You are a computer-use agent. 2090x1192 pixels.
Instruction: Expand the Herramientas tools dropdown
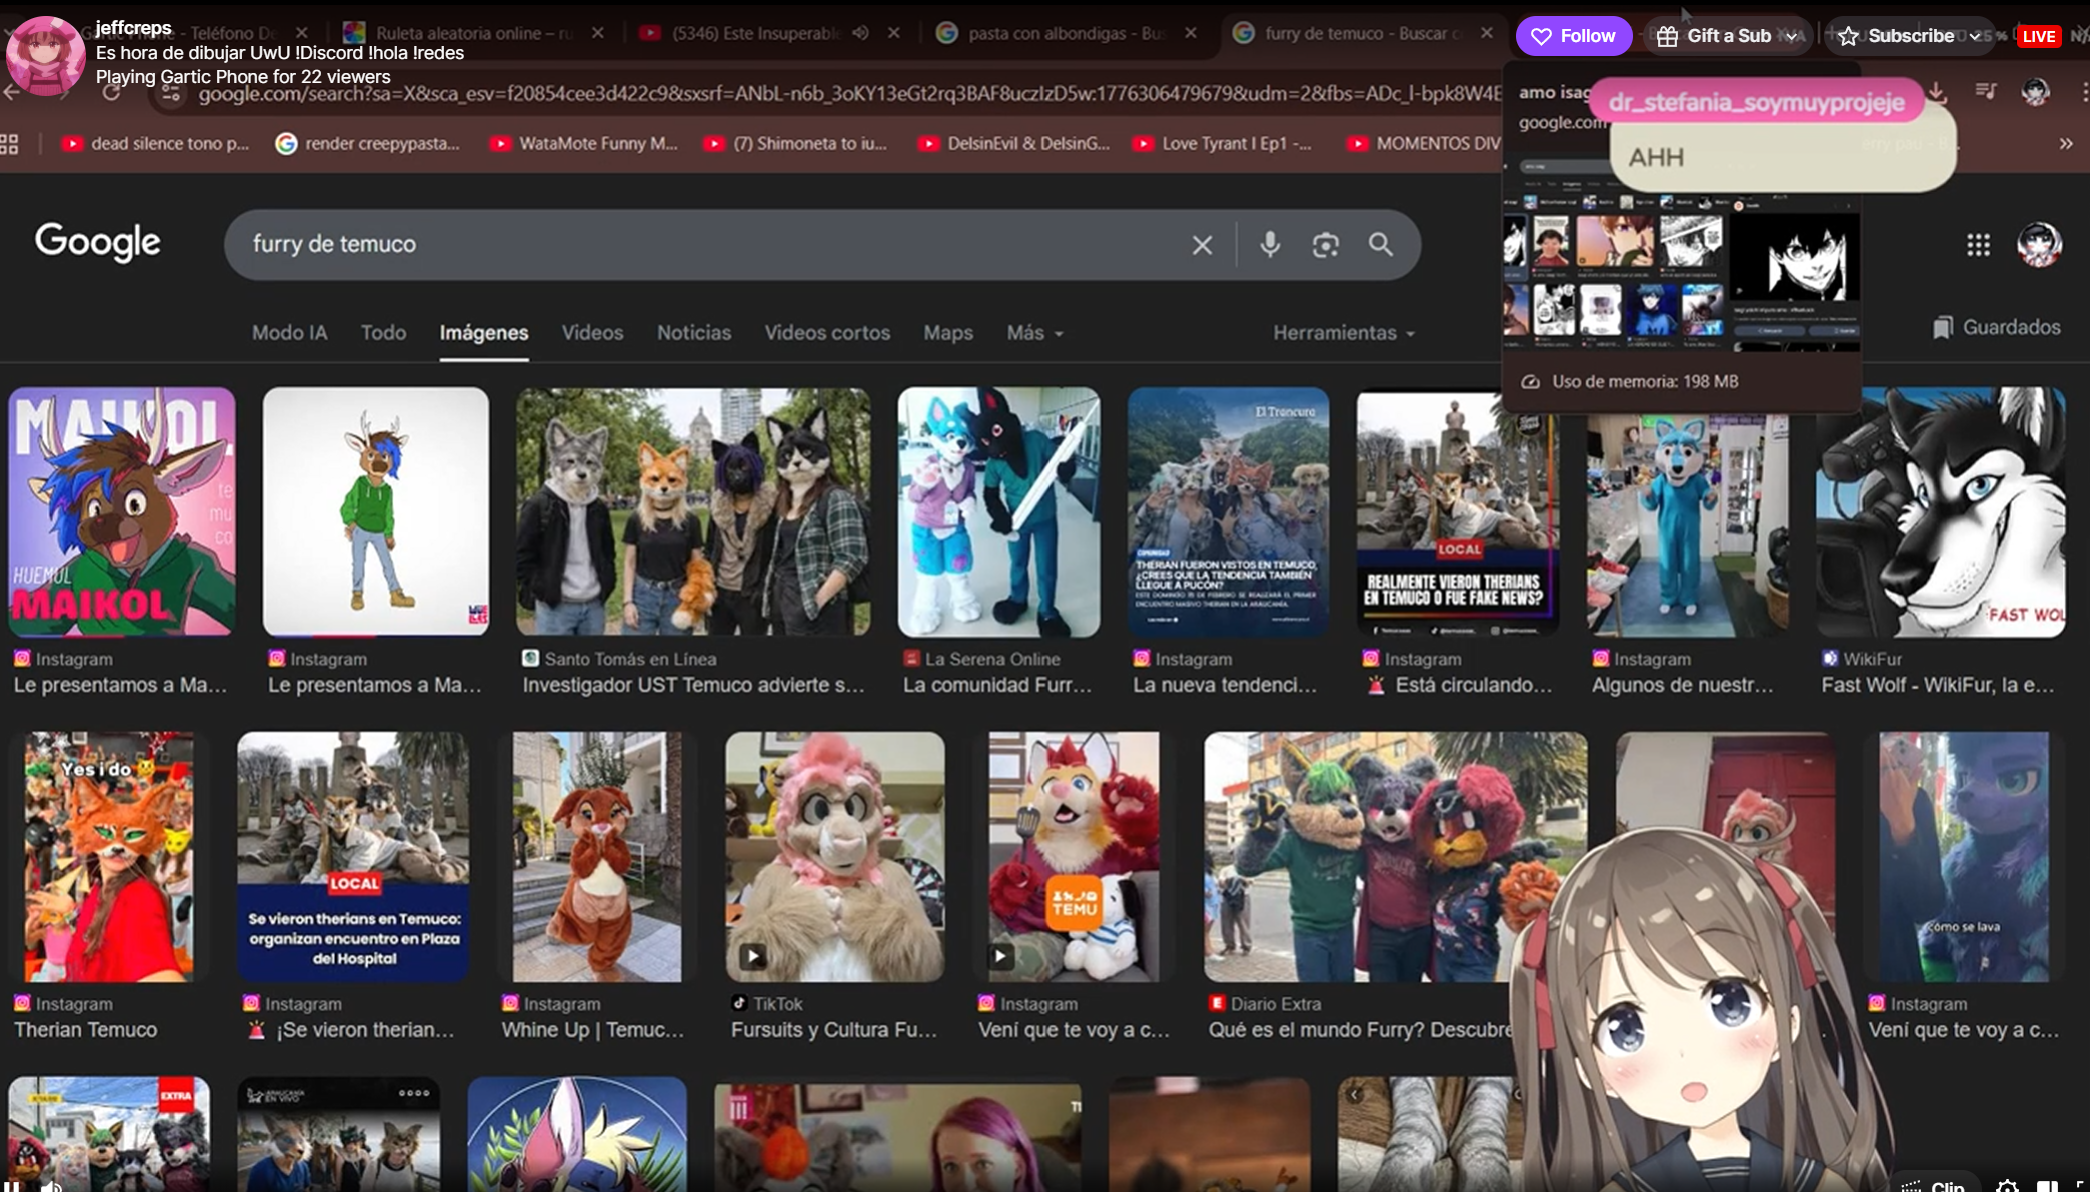point(1343,333)
